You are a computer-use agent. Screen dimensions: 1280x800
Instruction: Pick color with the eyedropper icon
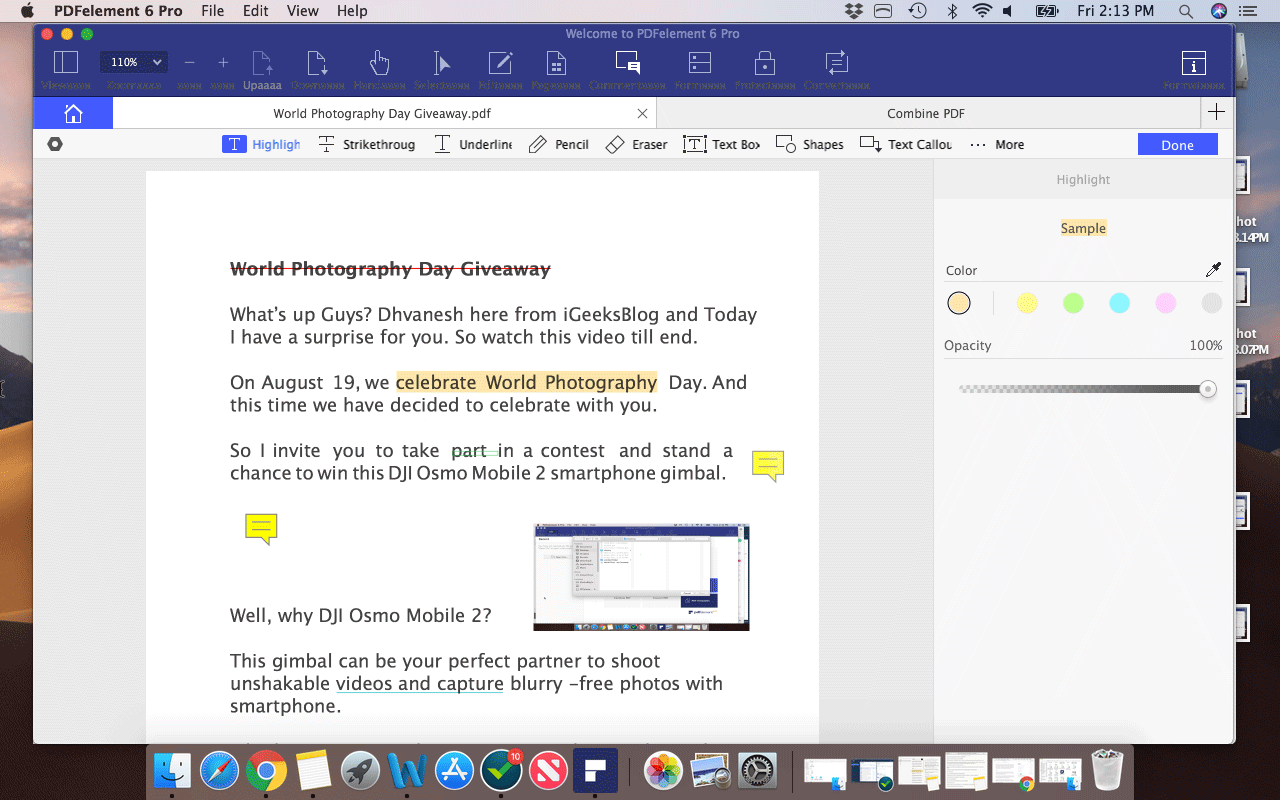(x=1213, y=270)
